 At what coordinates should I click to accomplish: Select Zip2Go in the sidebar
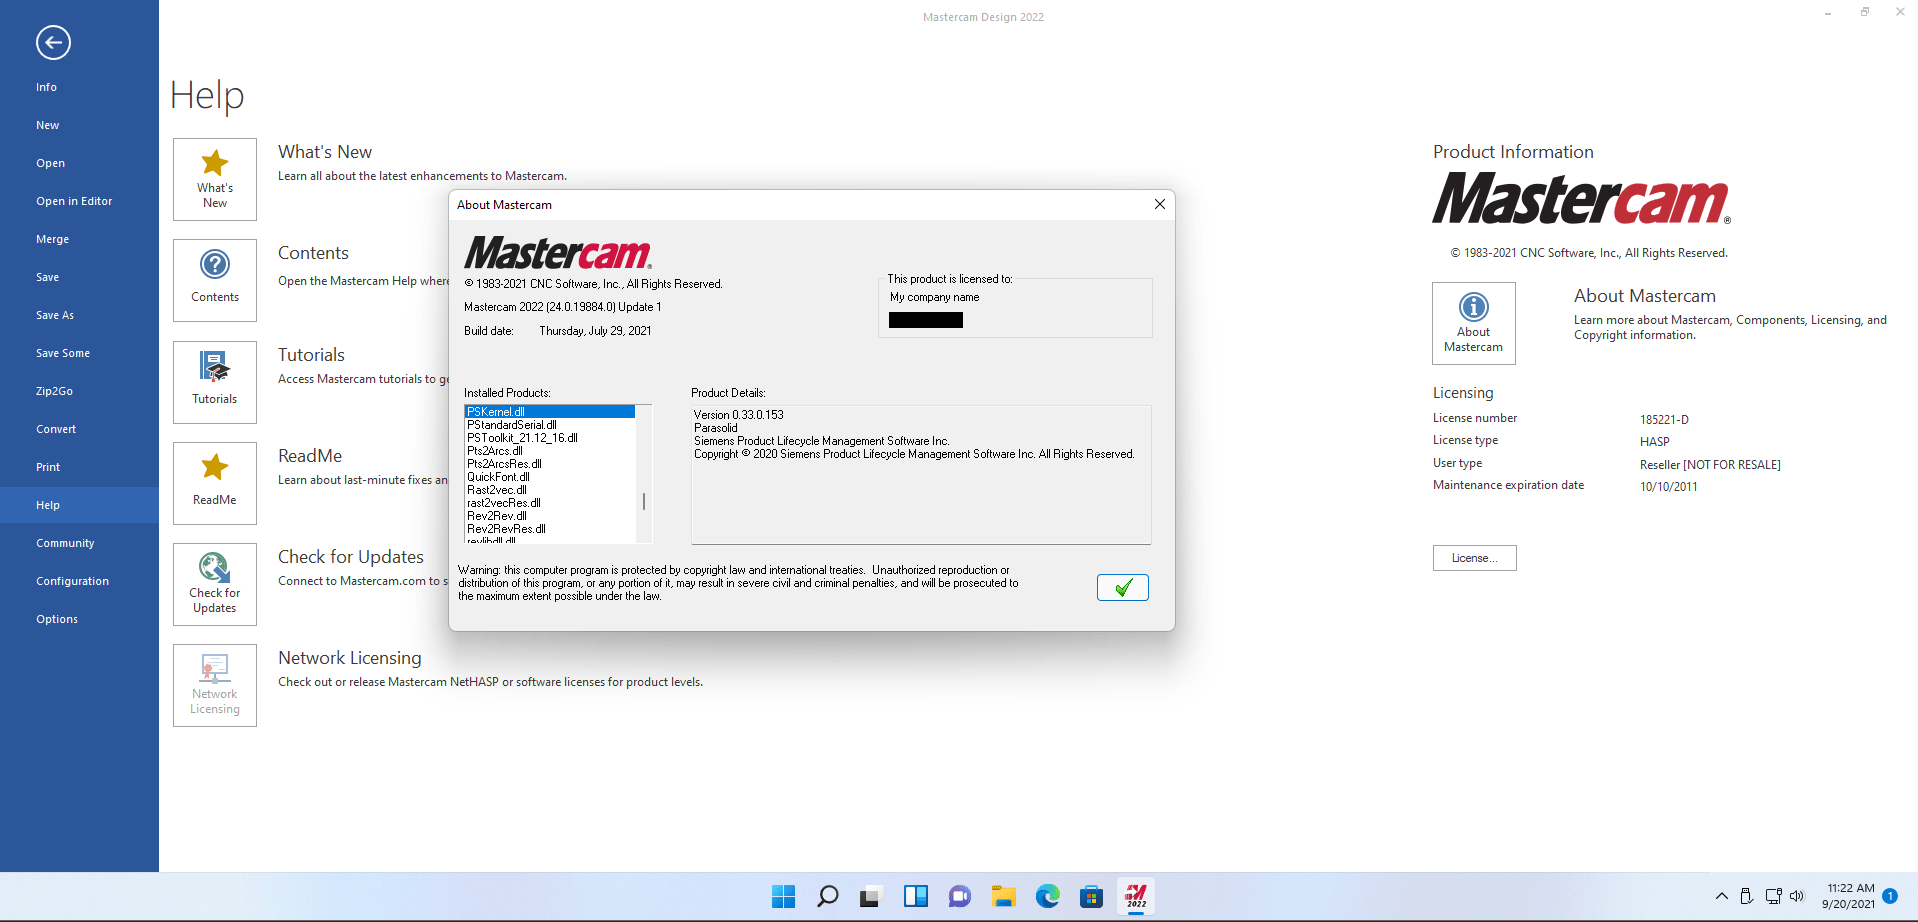pos(79,391)
